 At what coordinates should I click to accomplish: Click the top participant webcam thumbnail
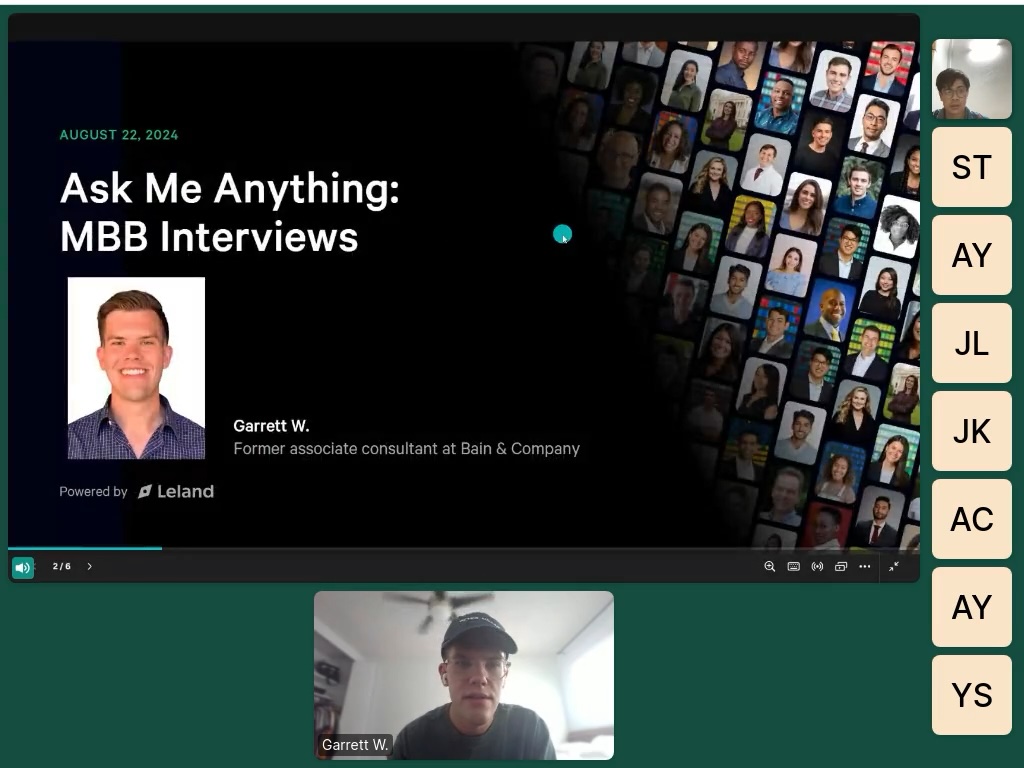(x=972, y=79)
